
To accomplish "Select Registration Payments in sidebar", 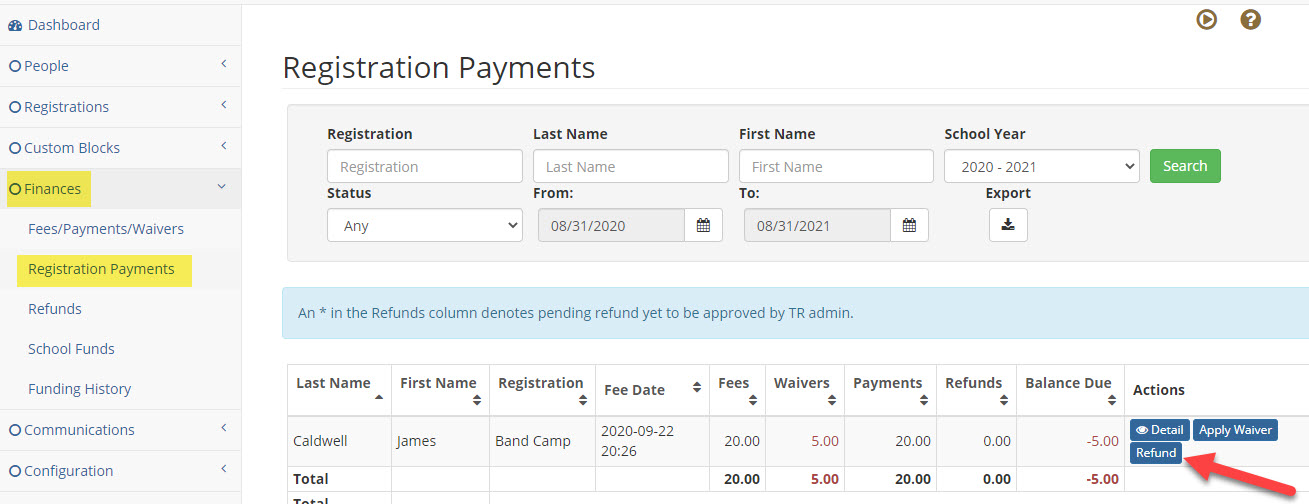I will [x=101, y=269].
